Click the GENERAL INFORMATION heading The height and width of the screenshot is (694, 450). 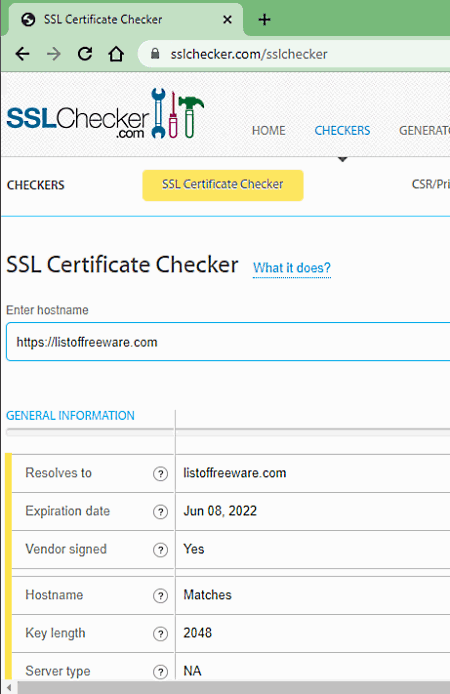click(x=70, y=416)
